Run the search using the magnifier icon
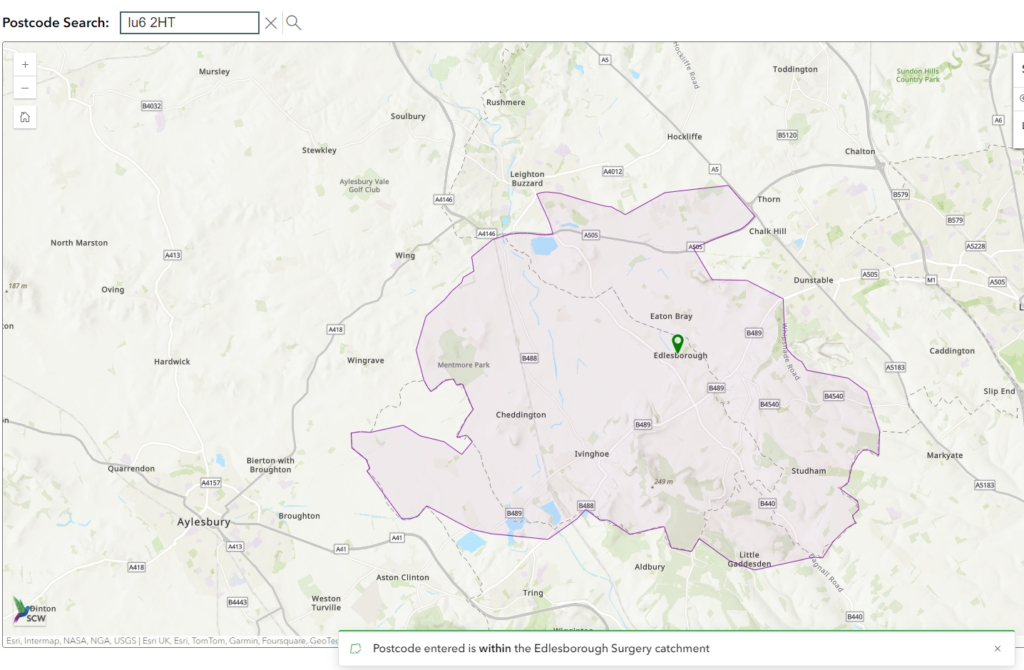This screenshot has width=1024, height=670. 293,22
